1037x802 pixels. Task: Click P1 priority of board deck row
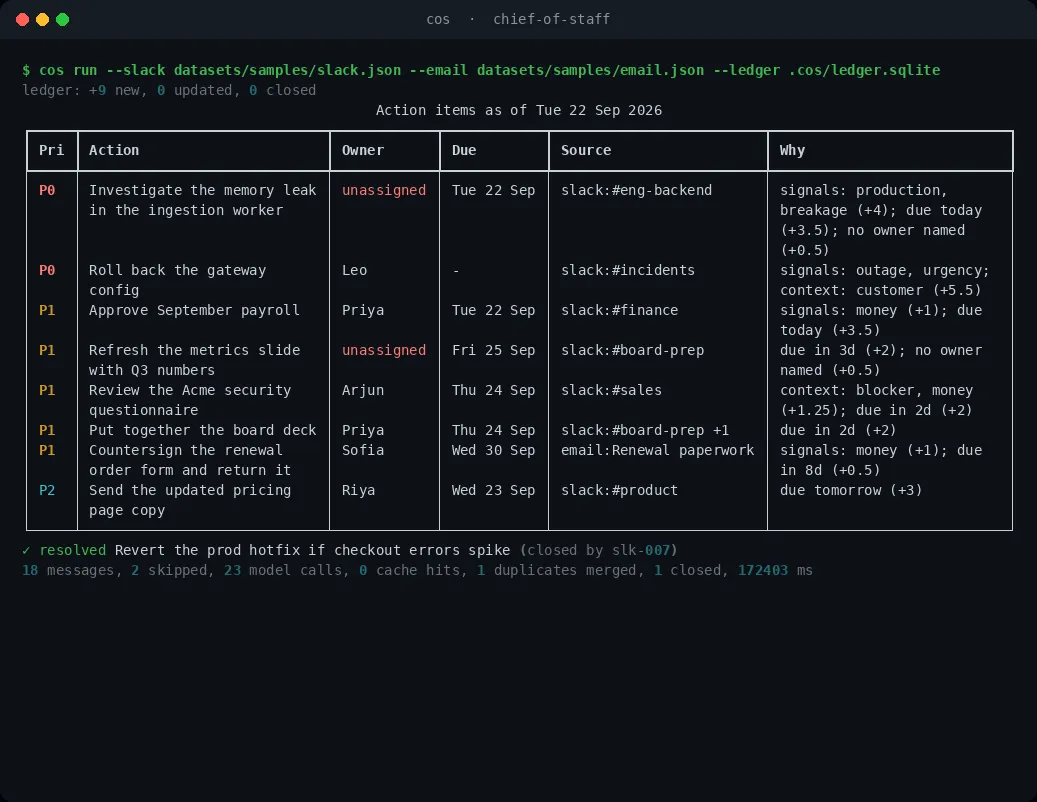coord(47,430)
